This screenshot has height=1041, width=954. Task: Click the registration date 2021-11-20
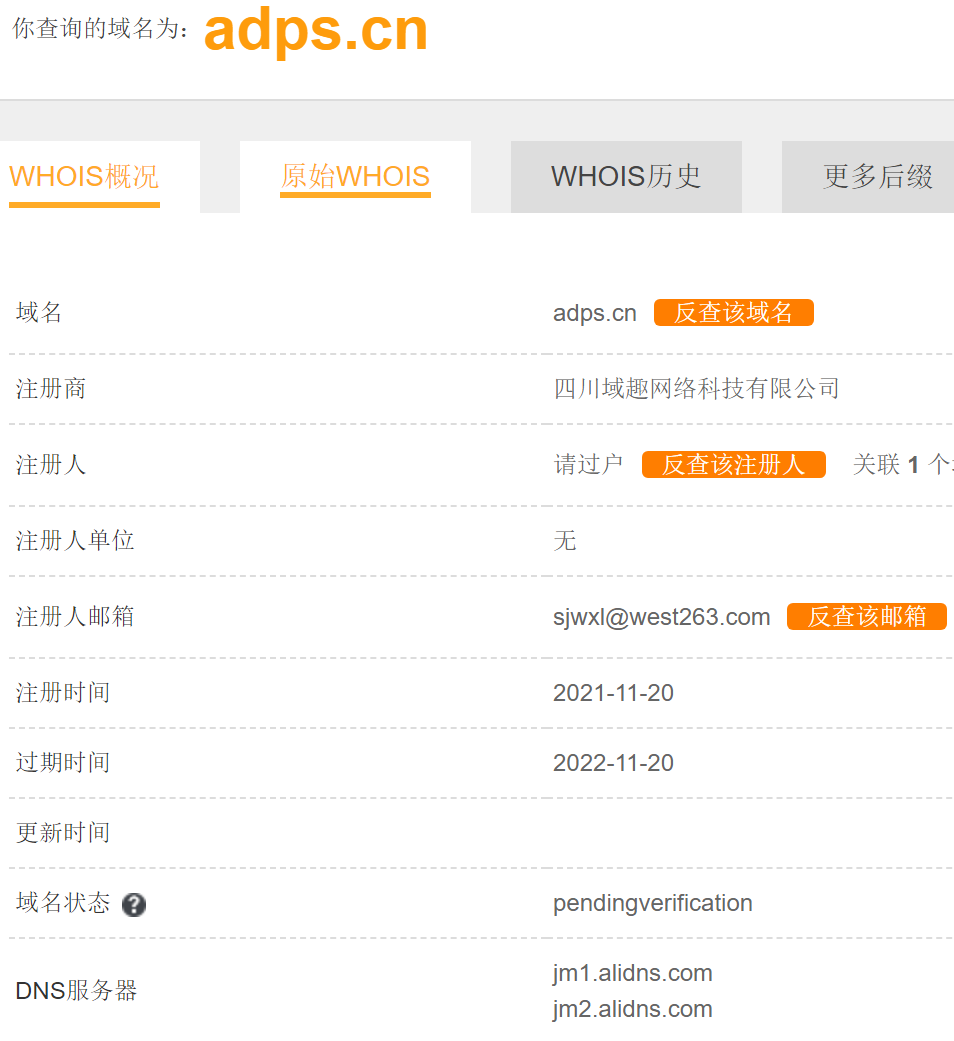click(x=613, y=693)
